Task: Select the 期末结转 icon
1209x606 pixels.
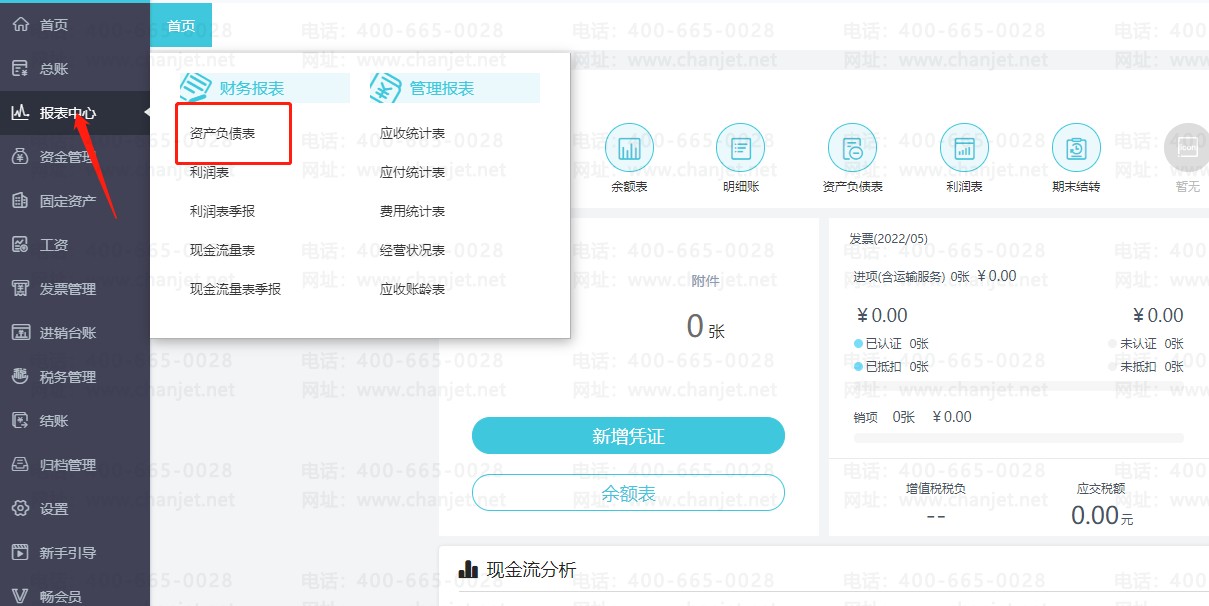Action: click(x=1076, y=146)
